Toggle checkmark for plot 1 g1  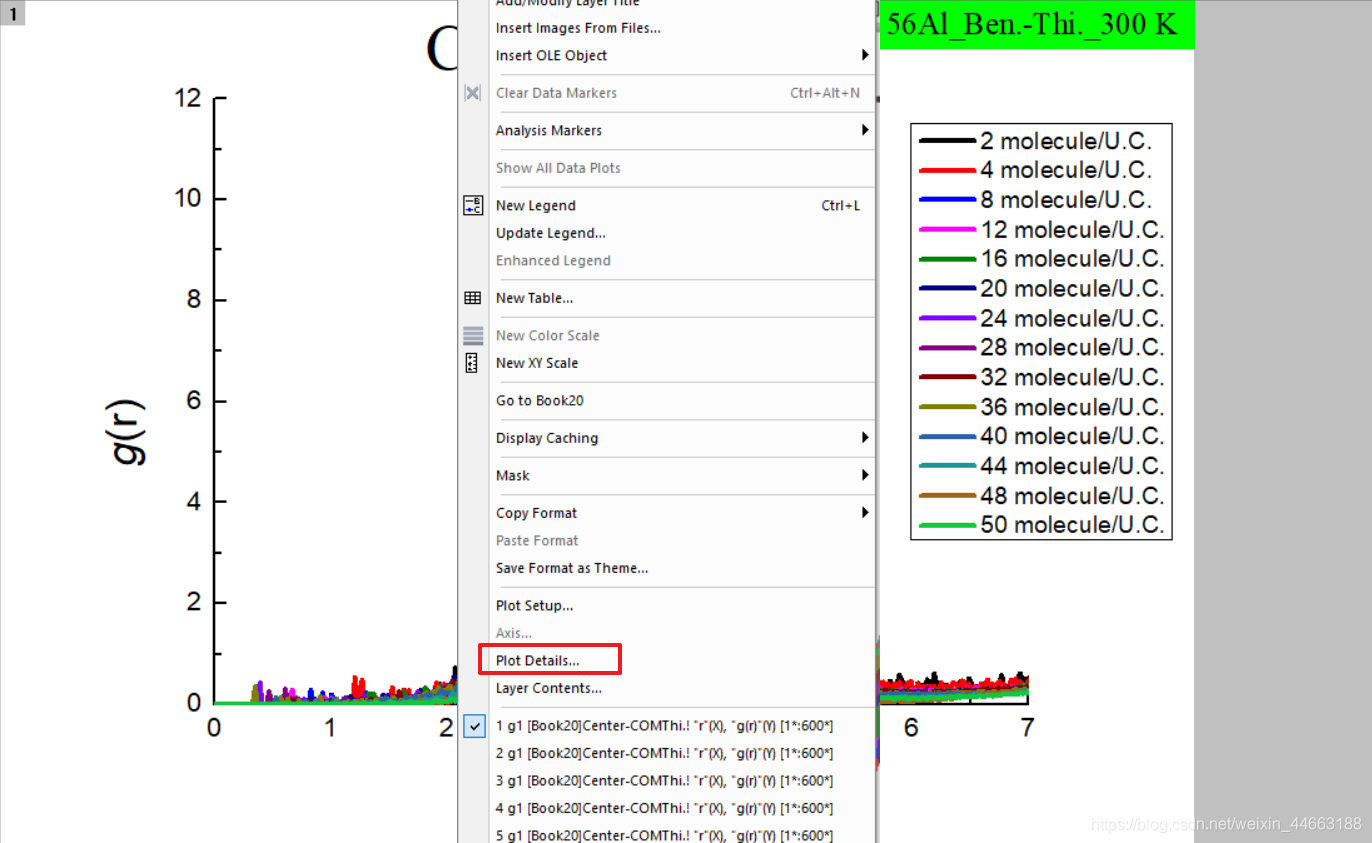pyautogui.click(x=475, y=726)
